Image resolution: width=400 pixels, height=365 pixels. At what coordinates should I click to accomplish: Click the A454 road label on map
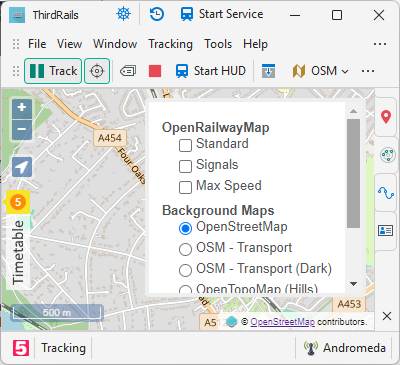coord(110,138)
